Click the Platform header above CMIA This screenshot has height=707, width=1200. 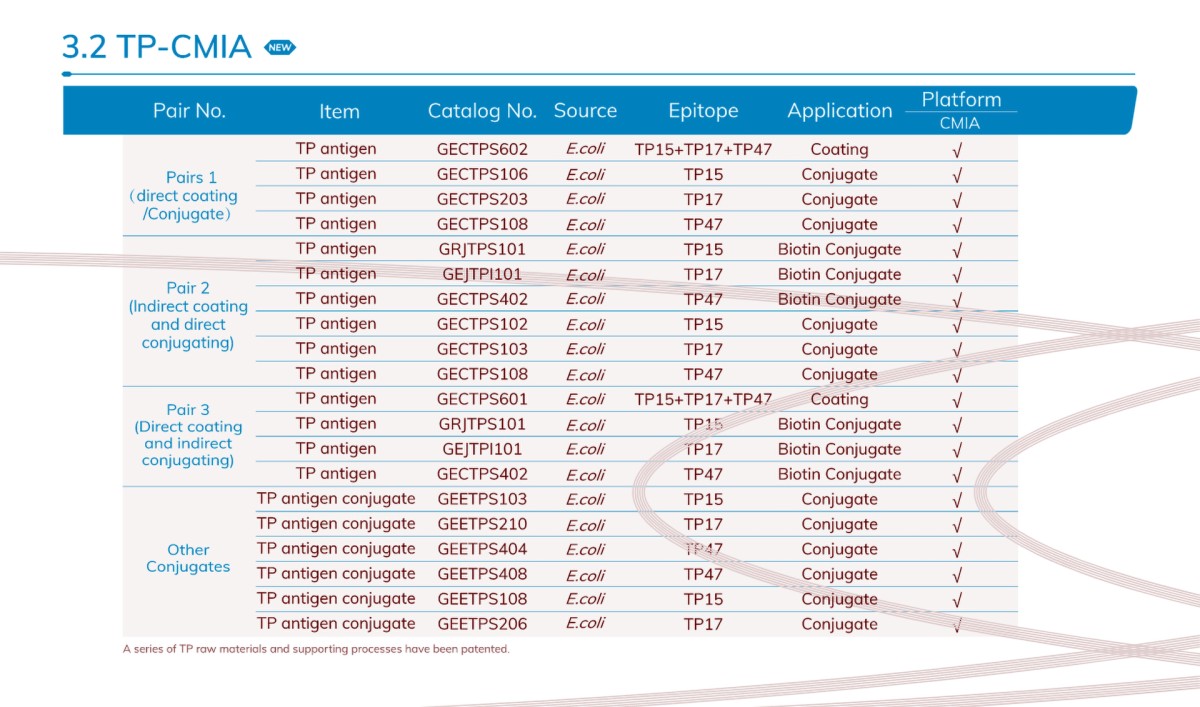[960, 100]
